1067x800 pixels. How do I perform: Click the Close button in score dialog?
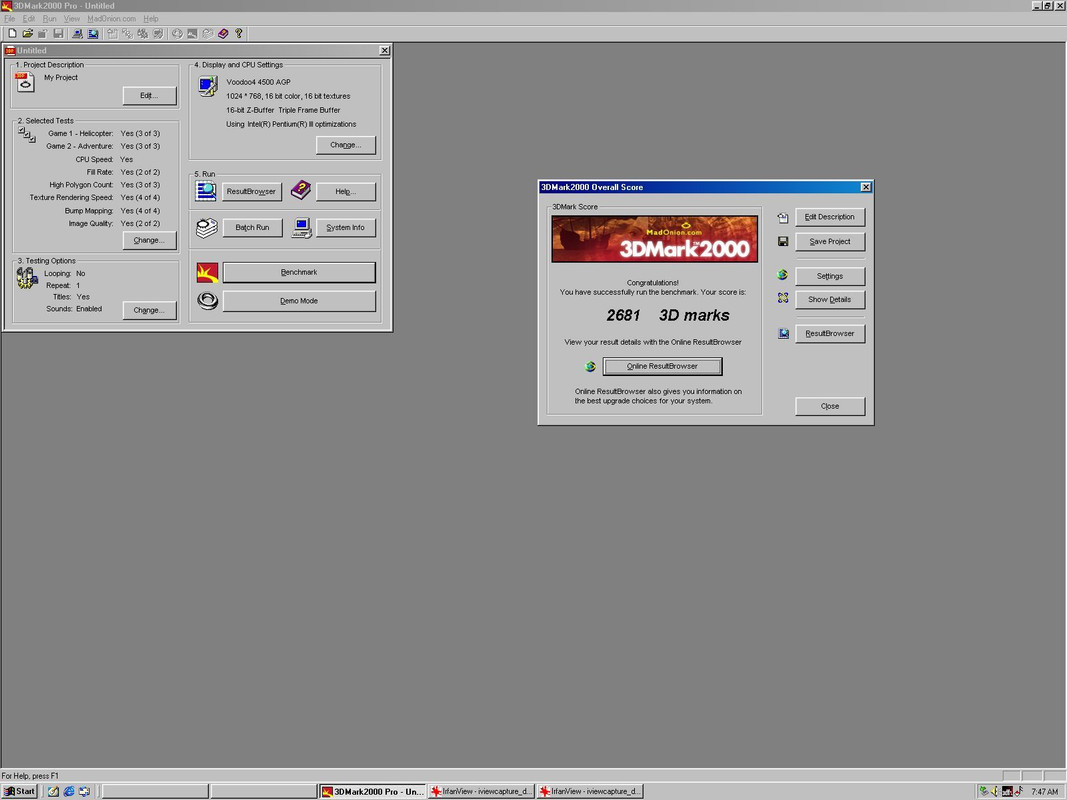tap(830, 406)
